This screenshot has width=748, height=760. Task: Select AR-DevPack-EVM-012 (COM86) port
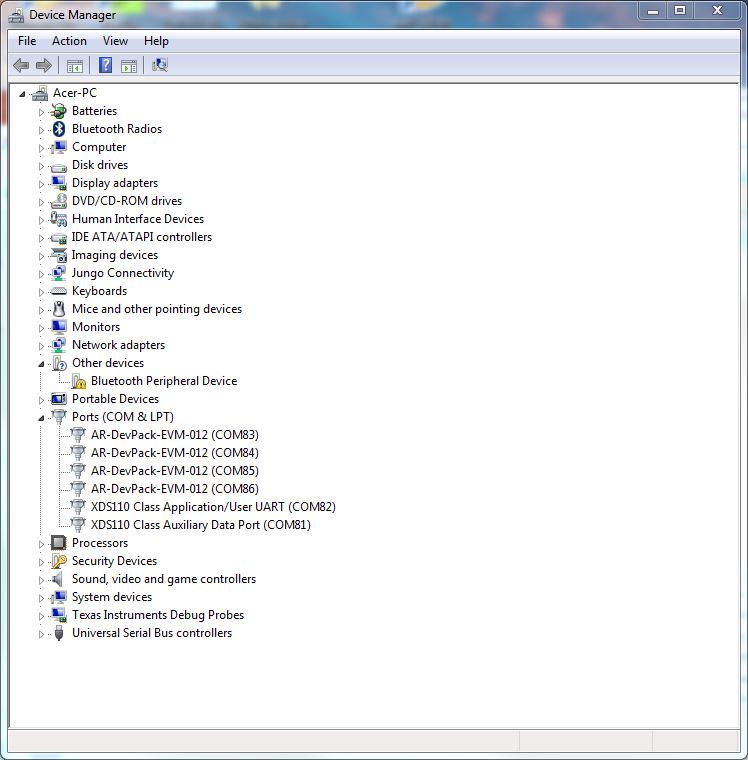tap(175, 489)
